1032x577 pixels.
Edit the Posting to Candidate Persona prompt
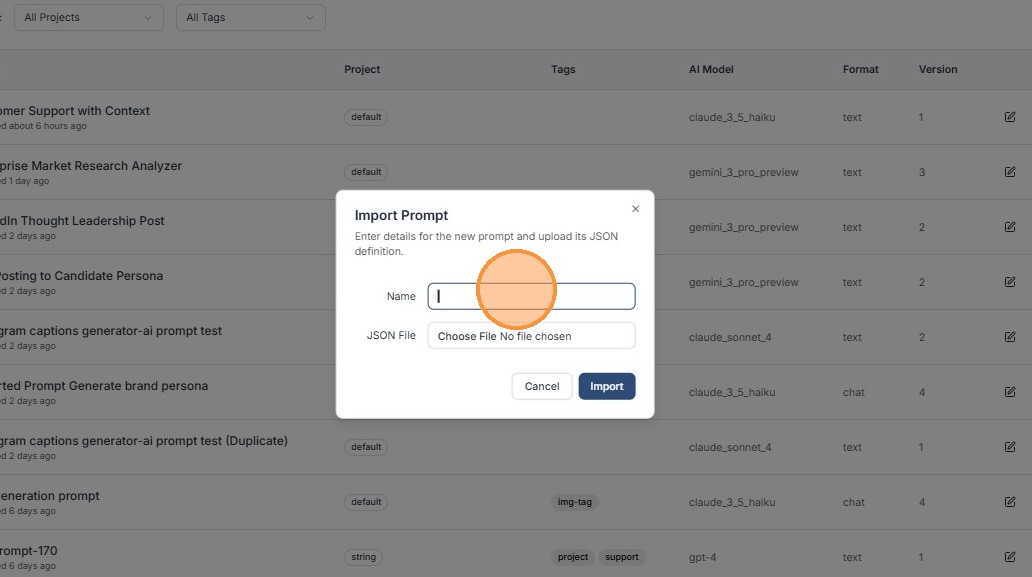[1009, 282]
